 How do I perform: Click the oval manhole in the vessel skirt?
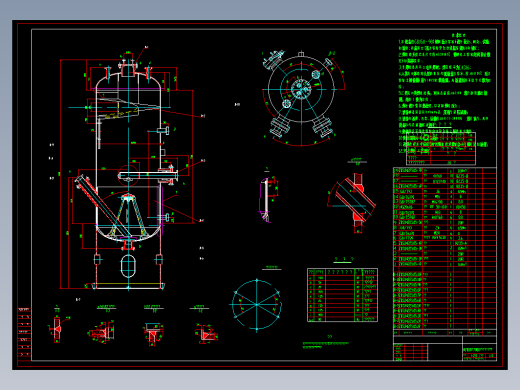point(128,266)
